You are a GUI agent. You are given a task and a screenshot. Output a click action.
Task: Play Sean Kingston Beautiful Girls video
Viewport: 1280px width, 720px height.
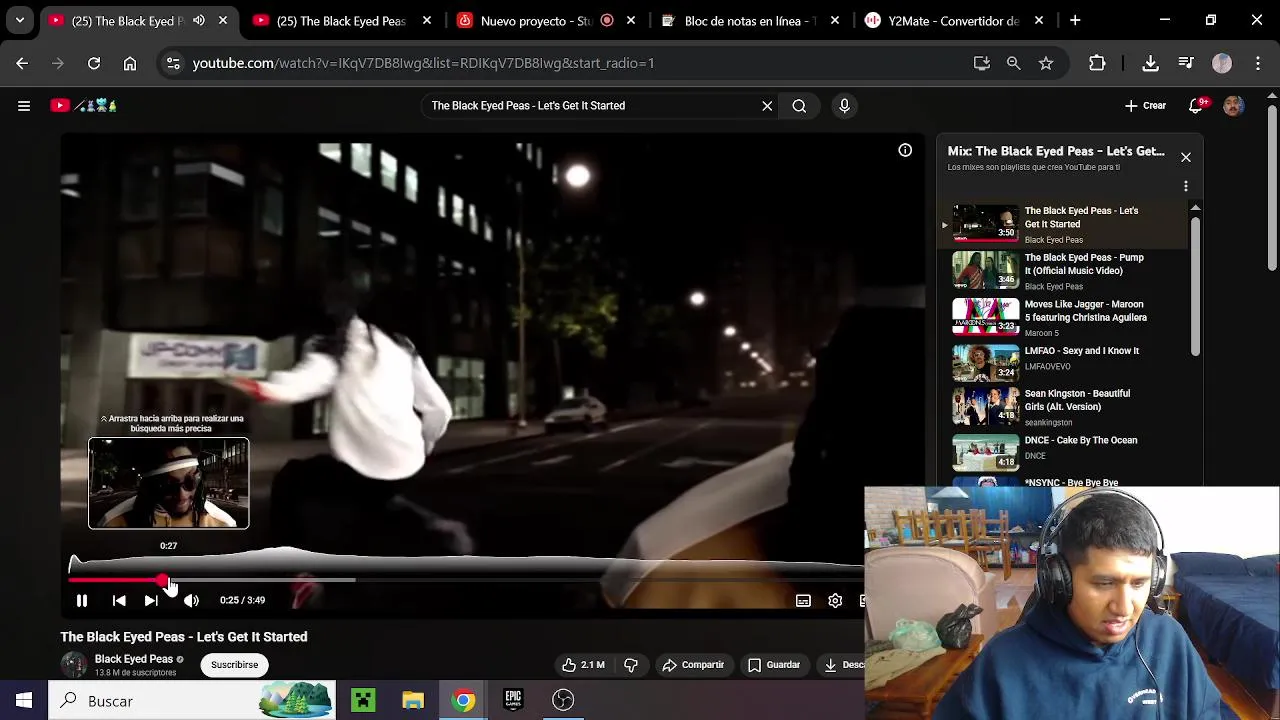[1067, 409]
